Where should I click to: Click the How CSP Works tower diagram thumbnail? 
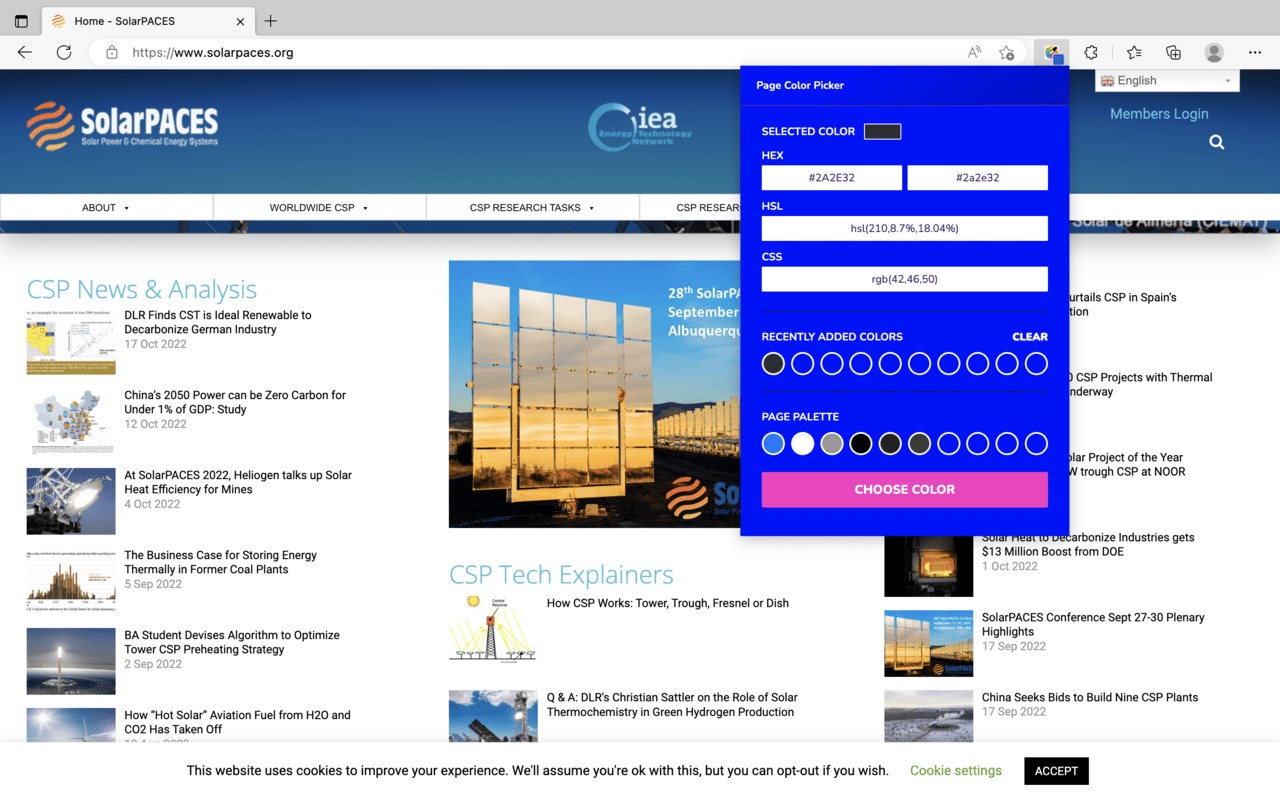pos(493,629)
